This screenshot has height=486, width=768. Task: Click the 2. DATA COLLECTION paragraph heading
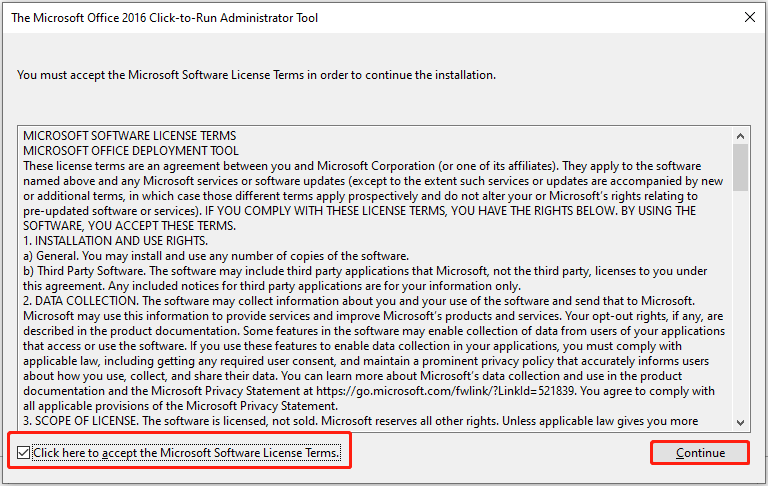coord(80,301)
